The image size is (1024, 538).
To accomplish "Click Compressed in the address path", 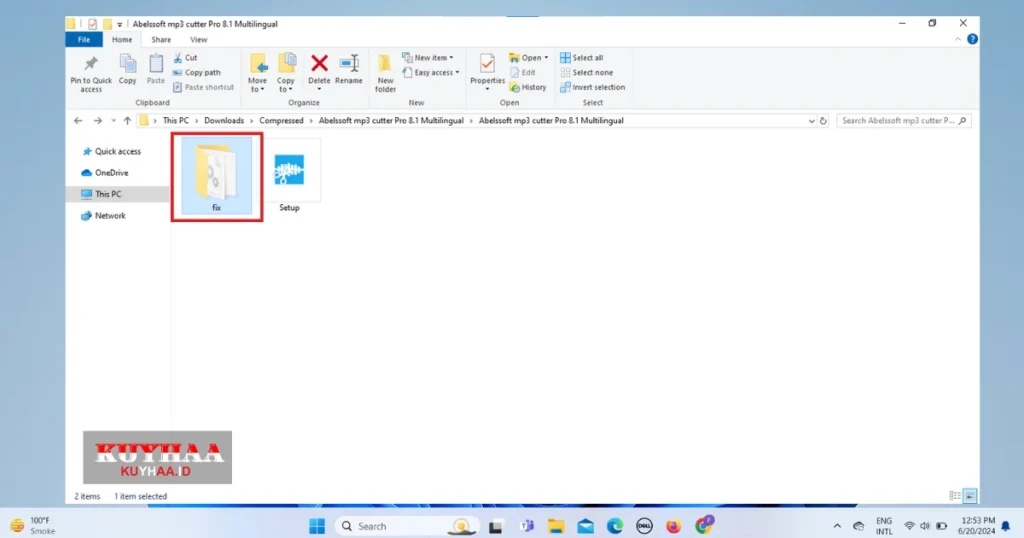I will (x=281, y=121).
